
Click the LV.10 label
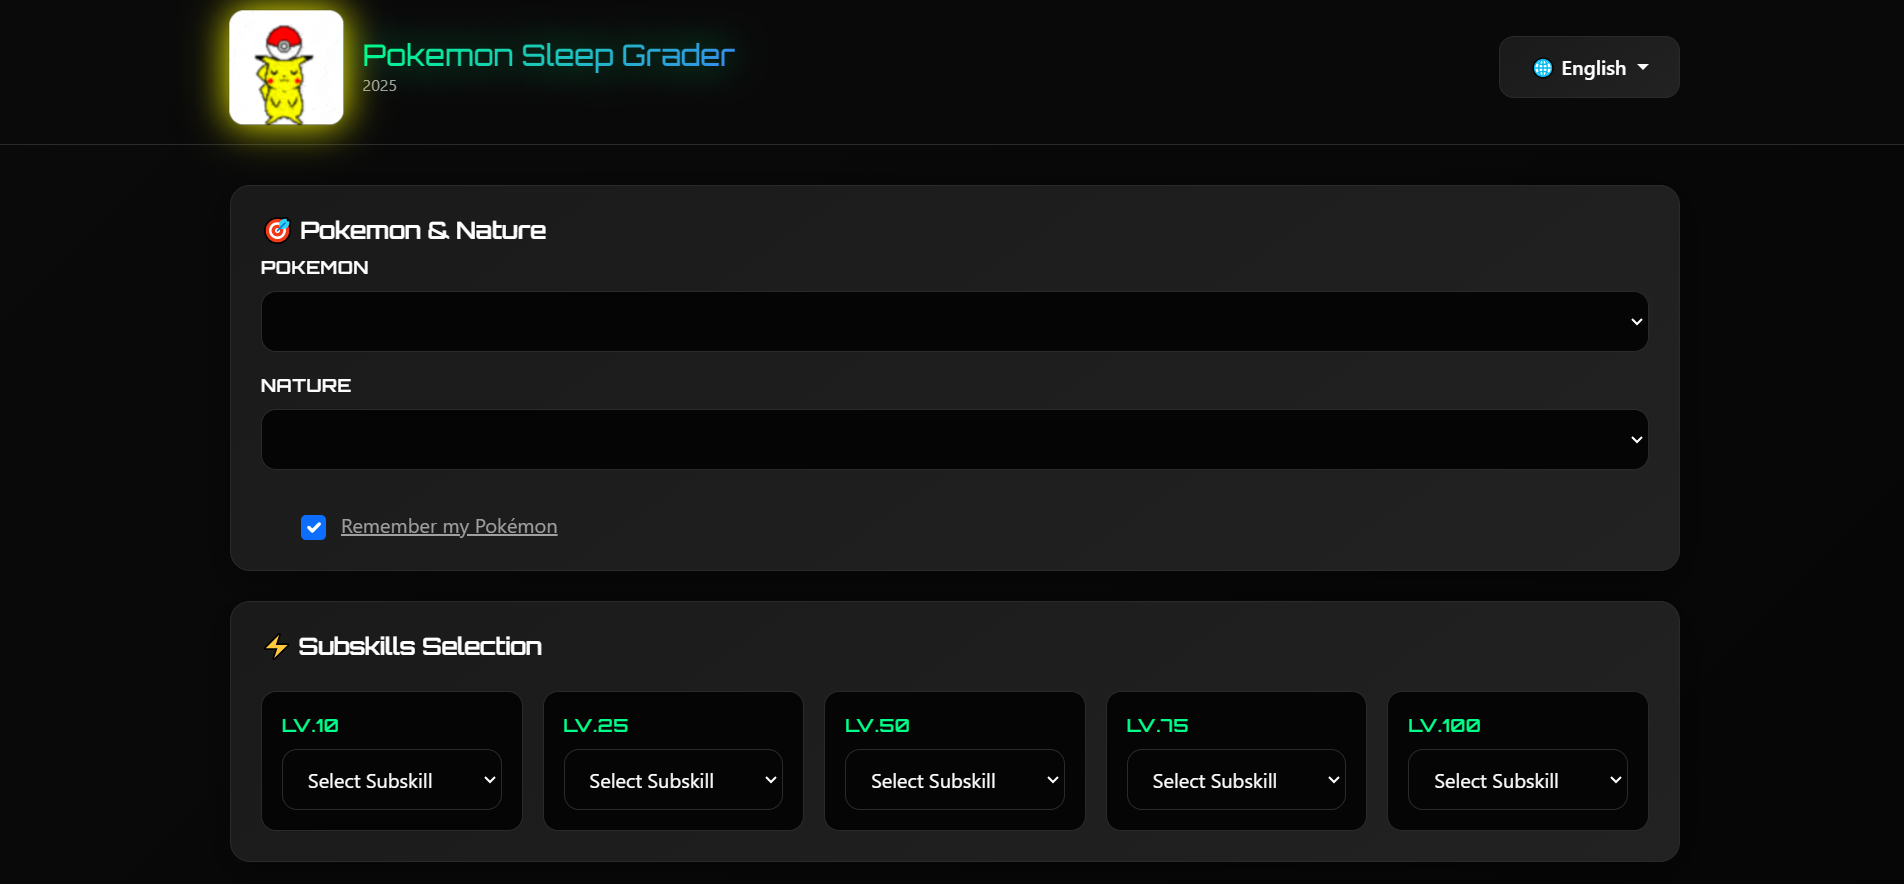tap(310, 725)
